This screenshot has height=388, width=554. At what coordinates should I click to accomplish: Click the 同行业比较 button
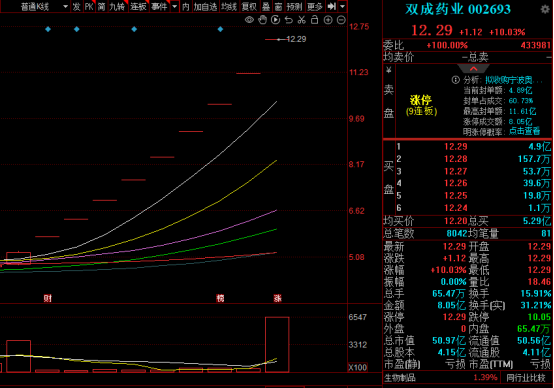tap(526, 378)
